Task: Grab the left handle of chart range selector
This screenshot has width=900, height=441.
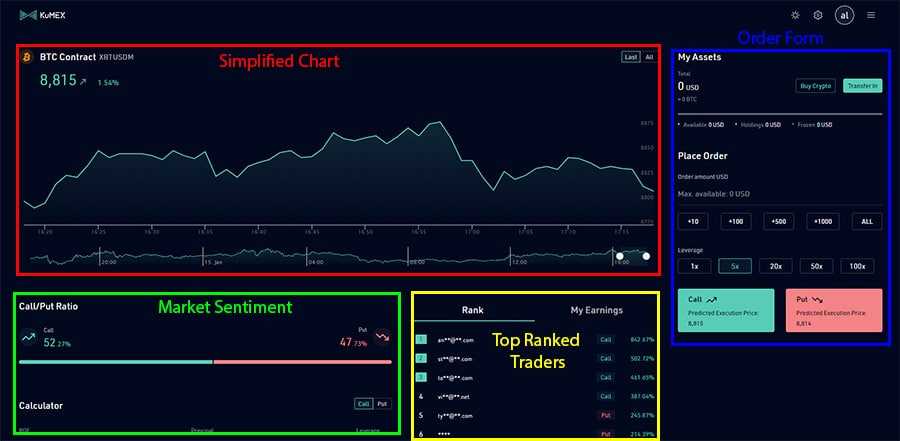Action: pos(619,256)
